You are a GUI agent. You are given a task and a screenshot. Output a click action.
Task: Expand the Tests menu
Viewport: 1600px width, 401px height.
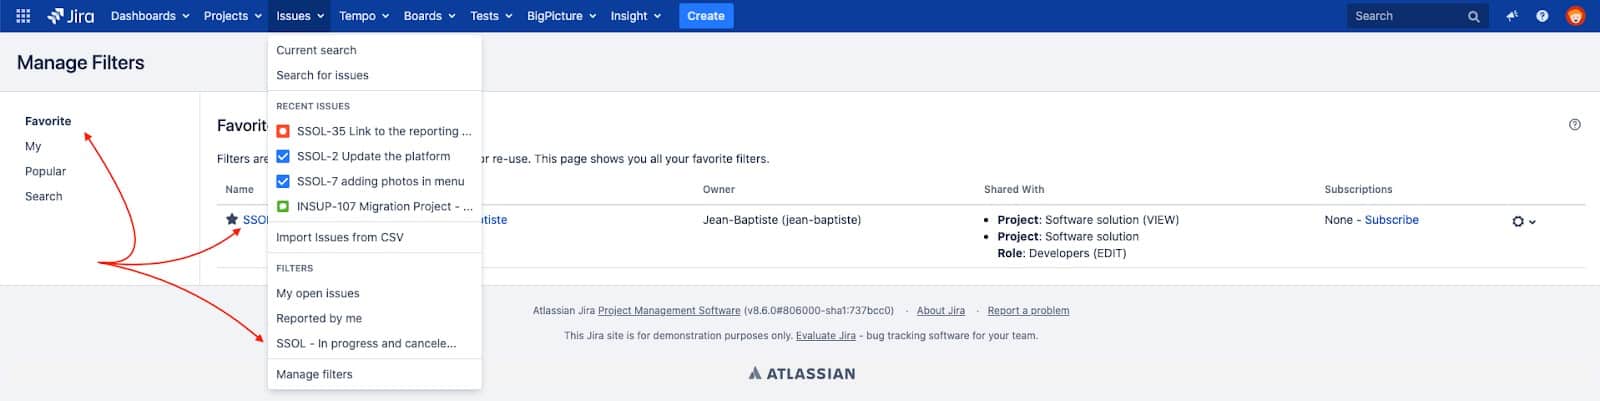[491, 16]
